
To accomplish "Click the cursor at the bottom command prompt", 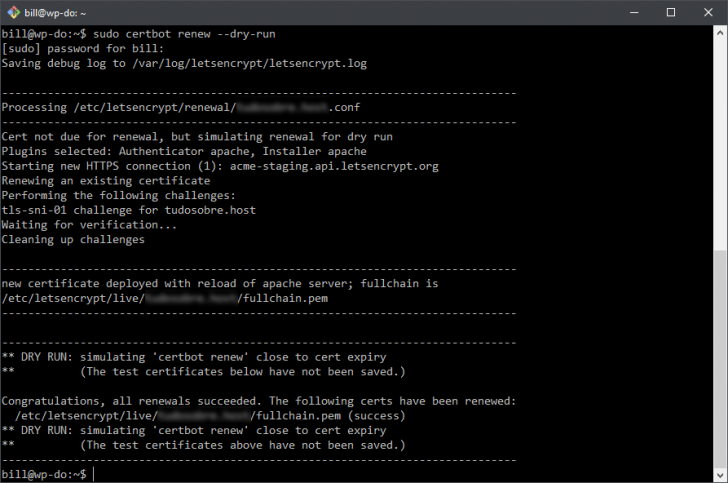I will coord(95,473).
